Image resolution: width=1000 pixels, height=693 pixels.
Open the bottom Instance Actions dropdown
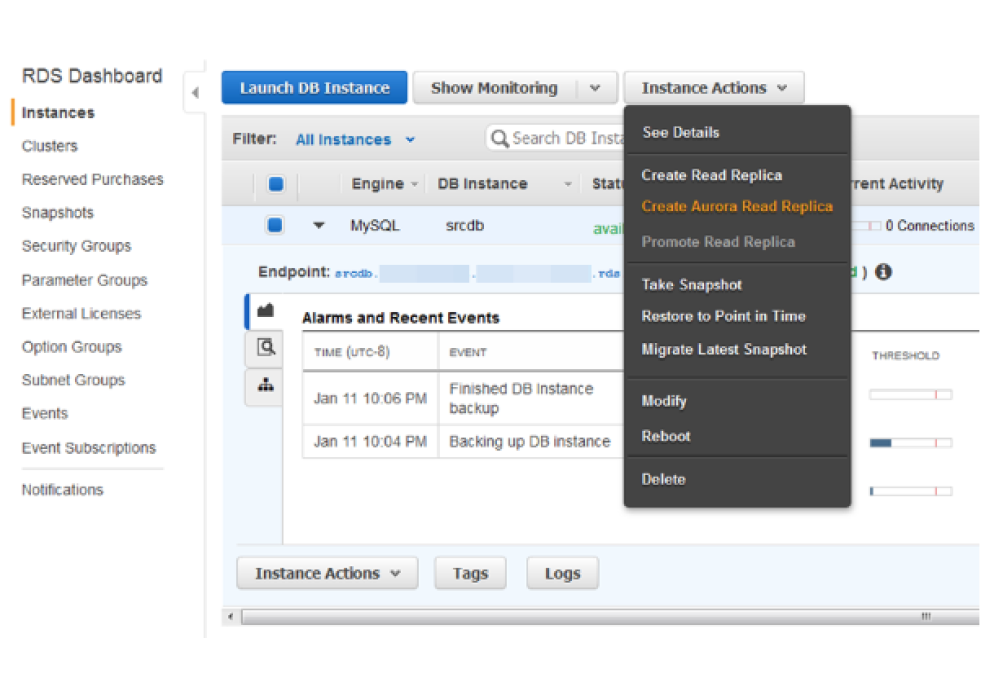tap(327, 573)
